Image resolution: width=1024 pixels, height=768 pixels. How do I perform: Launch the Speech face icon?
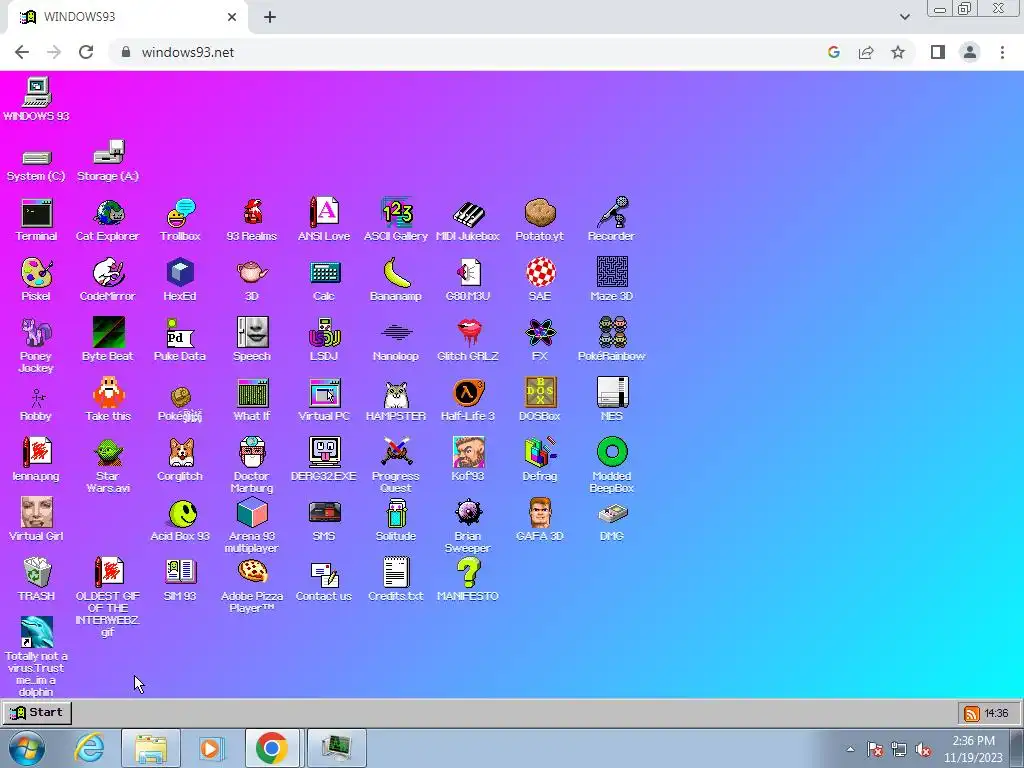pyautogui.click(x=252, y=333)
